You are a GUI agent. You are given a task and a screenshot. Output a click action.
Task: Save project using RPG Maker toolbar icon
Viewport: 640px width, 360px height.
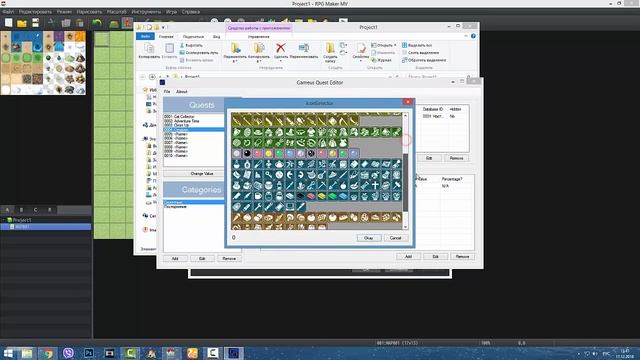point(36,23)
